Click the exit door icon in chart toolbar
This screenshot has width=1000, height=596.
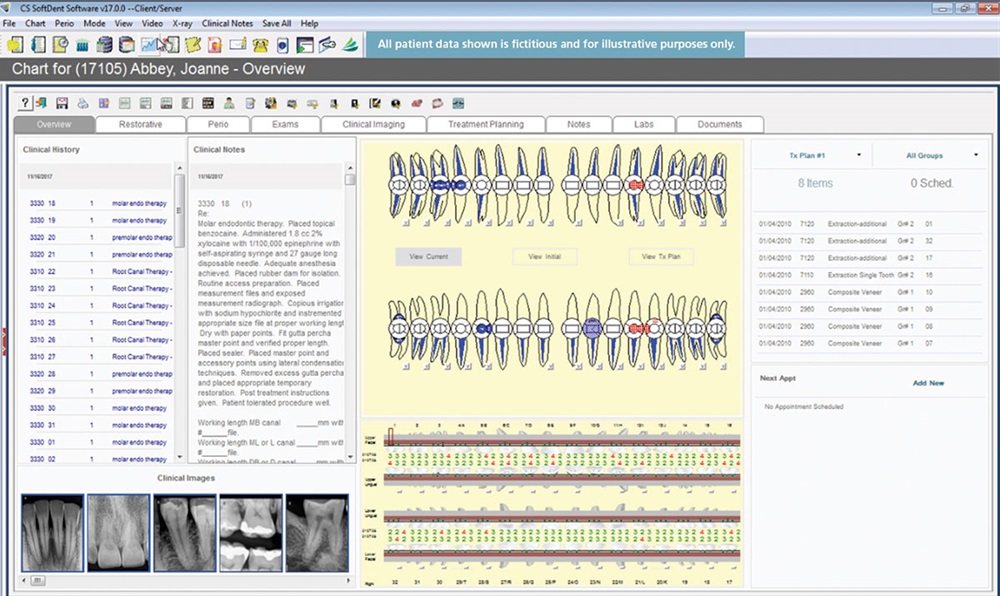pyautogui.click(x=41, y=103)
